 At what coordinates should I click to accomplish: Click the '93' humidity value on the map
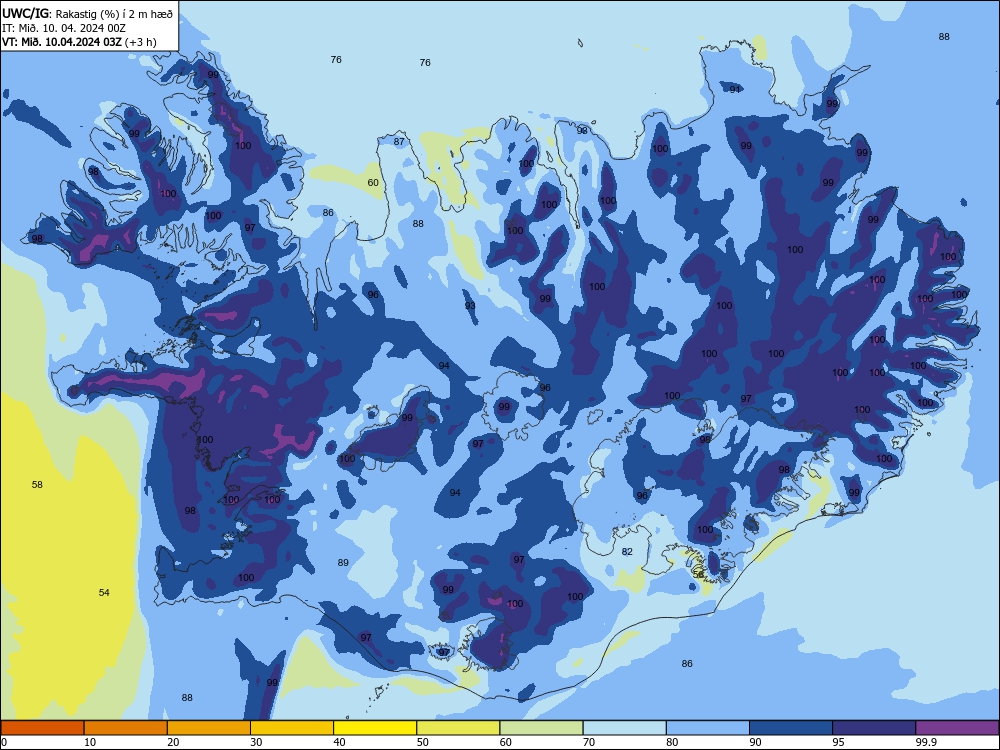tap(470, 305)
